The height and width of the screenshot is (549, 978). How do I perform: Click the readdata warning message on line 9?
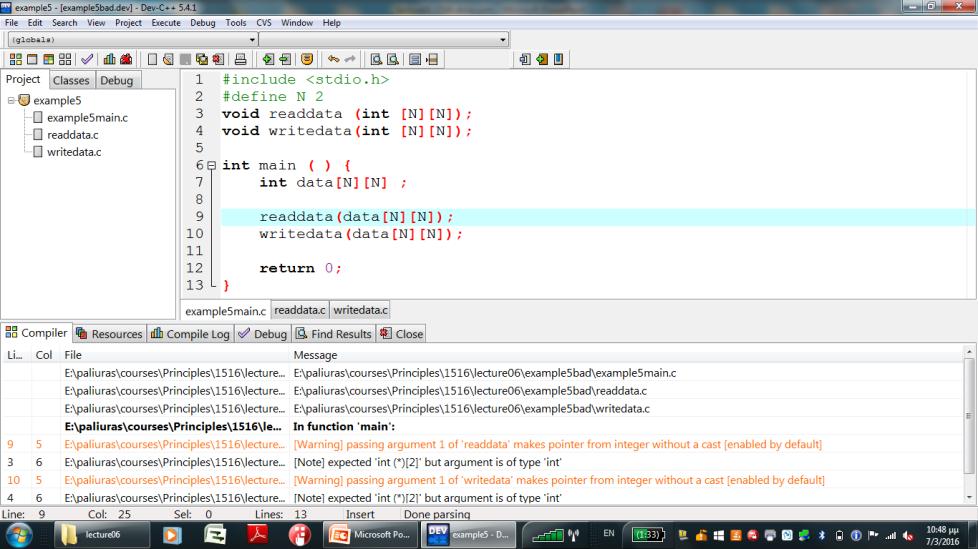558,444
